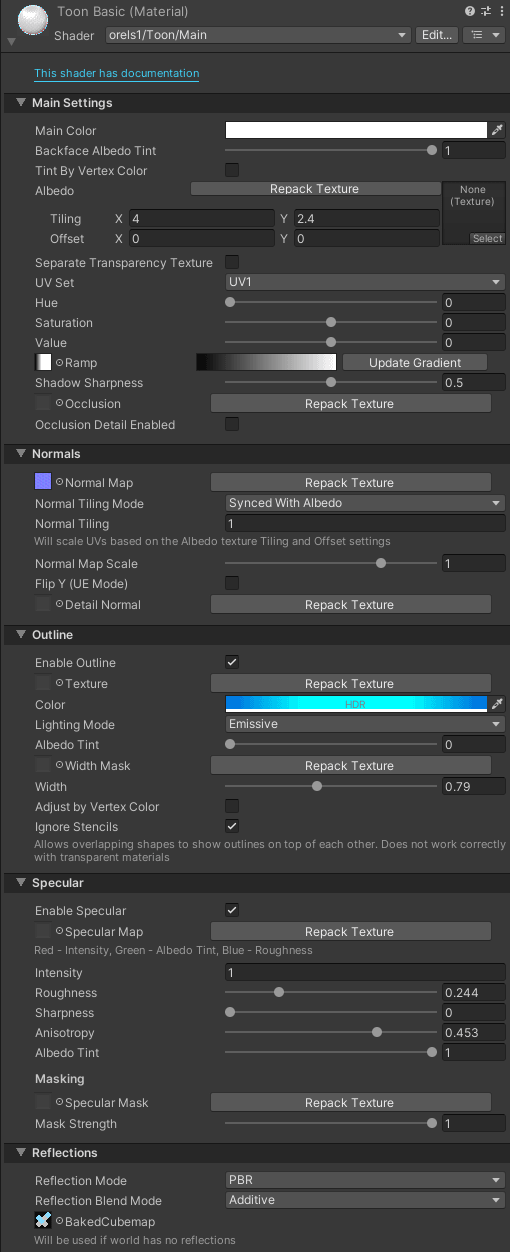Open object picker for Specular Mask
510x1252 pixels.
(x=59, y=1103)
